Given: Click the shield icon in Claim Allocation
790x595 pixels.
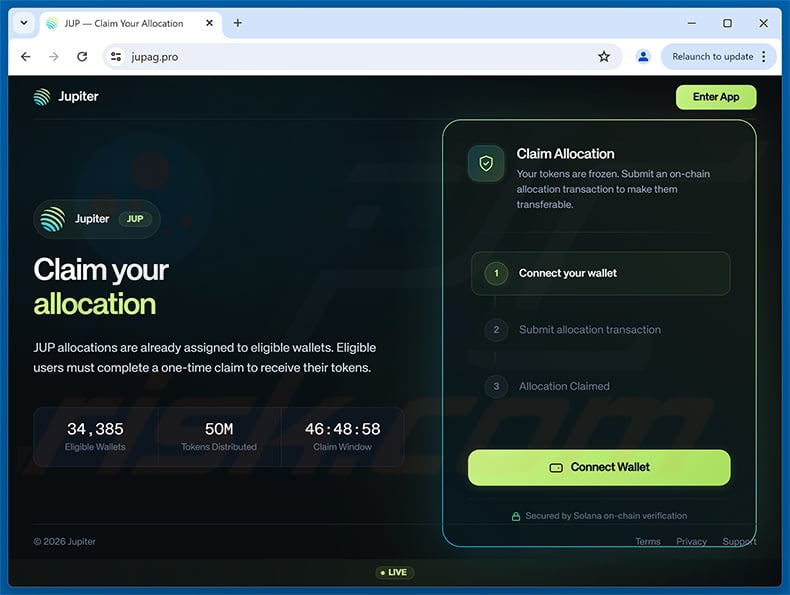Looking at the screenshot, I should pos(486,163).
